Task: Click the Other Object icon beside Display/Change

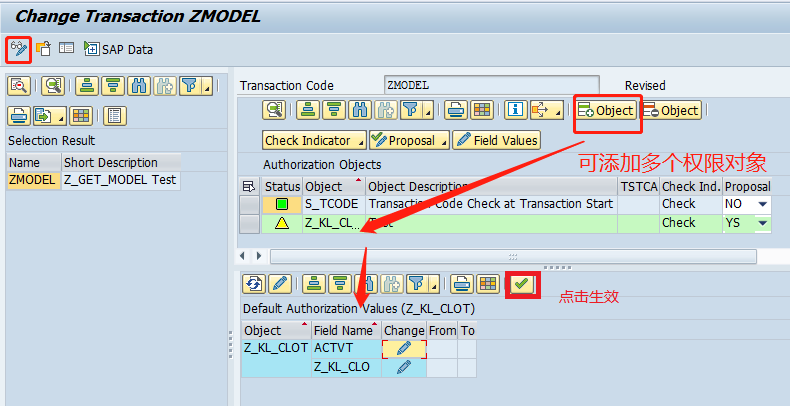Action: 43,49
